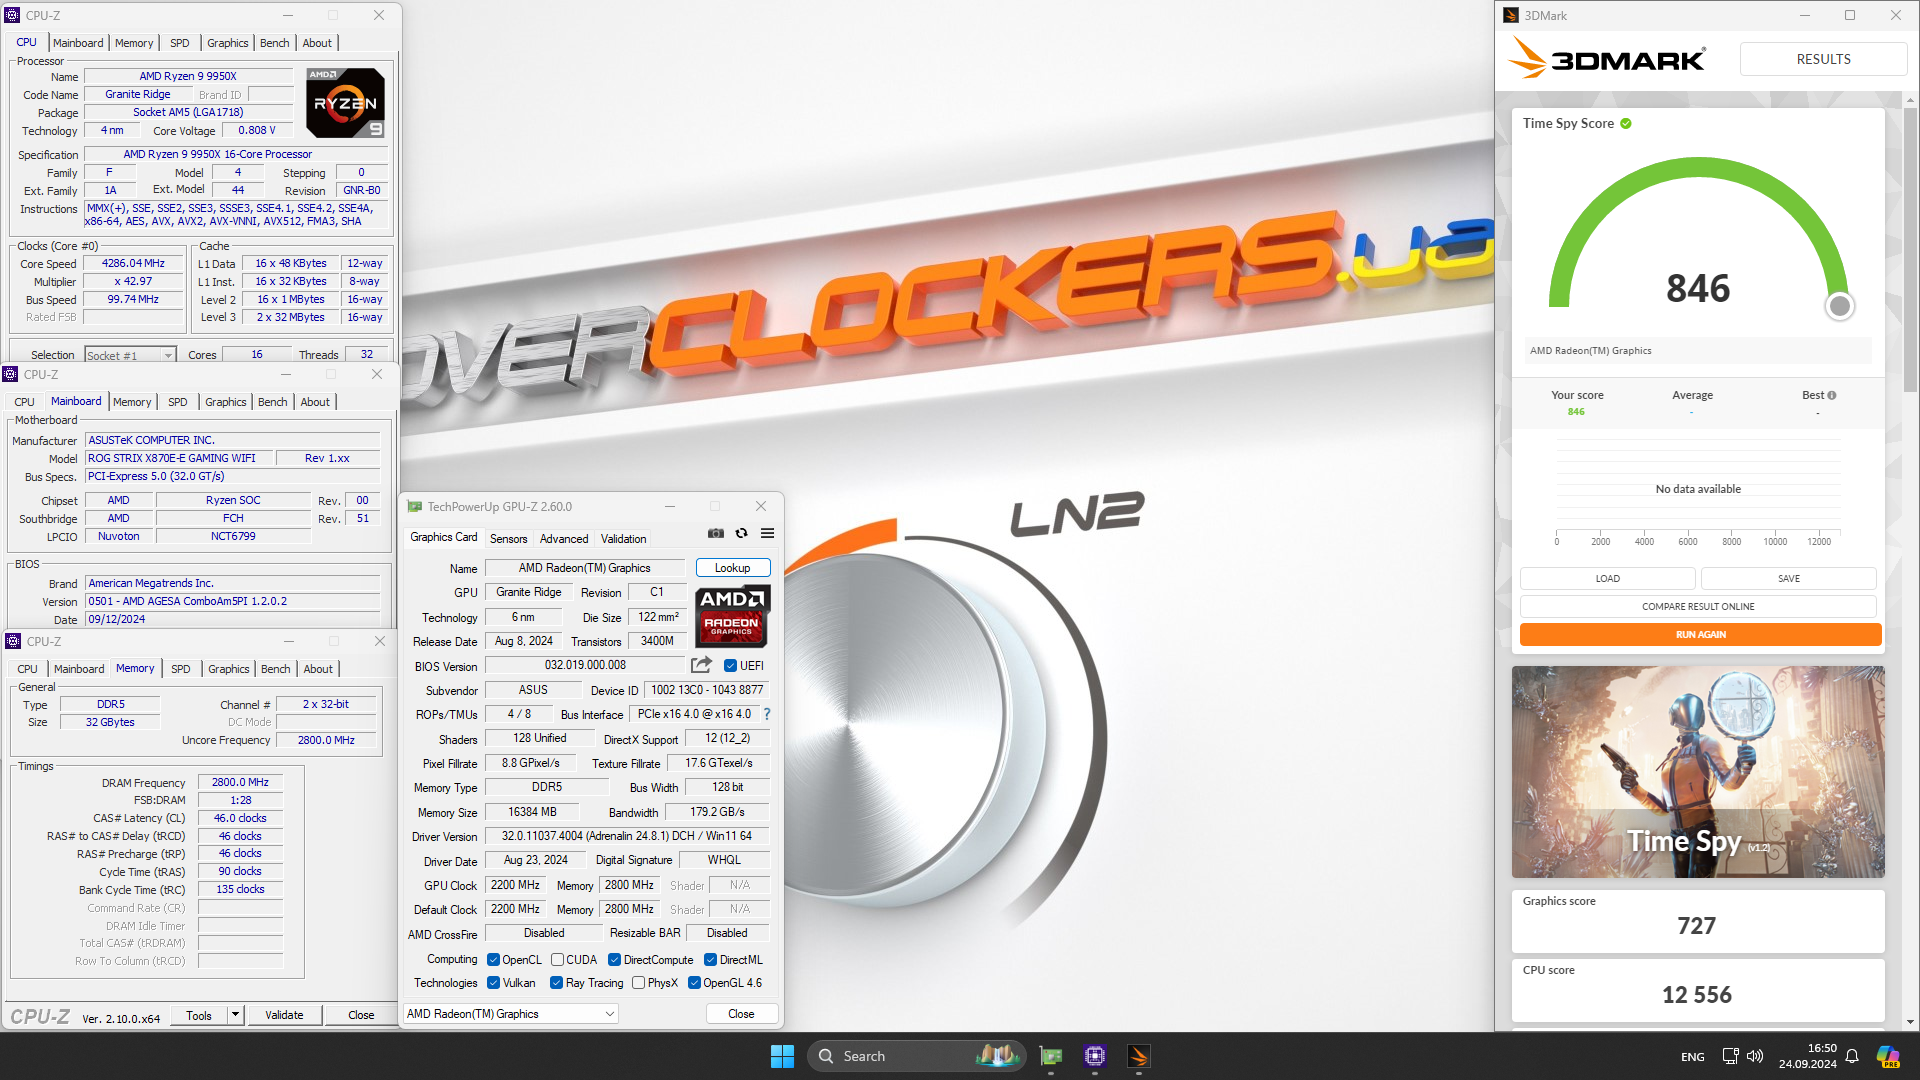
Task: Click the GPU-Z screenshot camera icon
Action: point(716,533)
